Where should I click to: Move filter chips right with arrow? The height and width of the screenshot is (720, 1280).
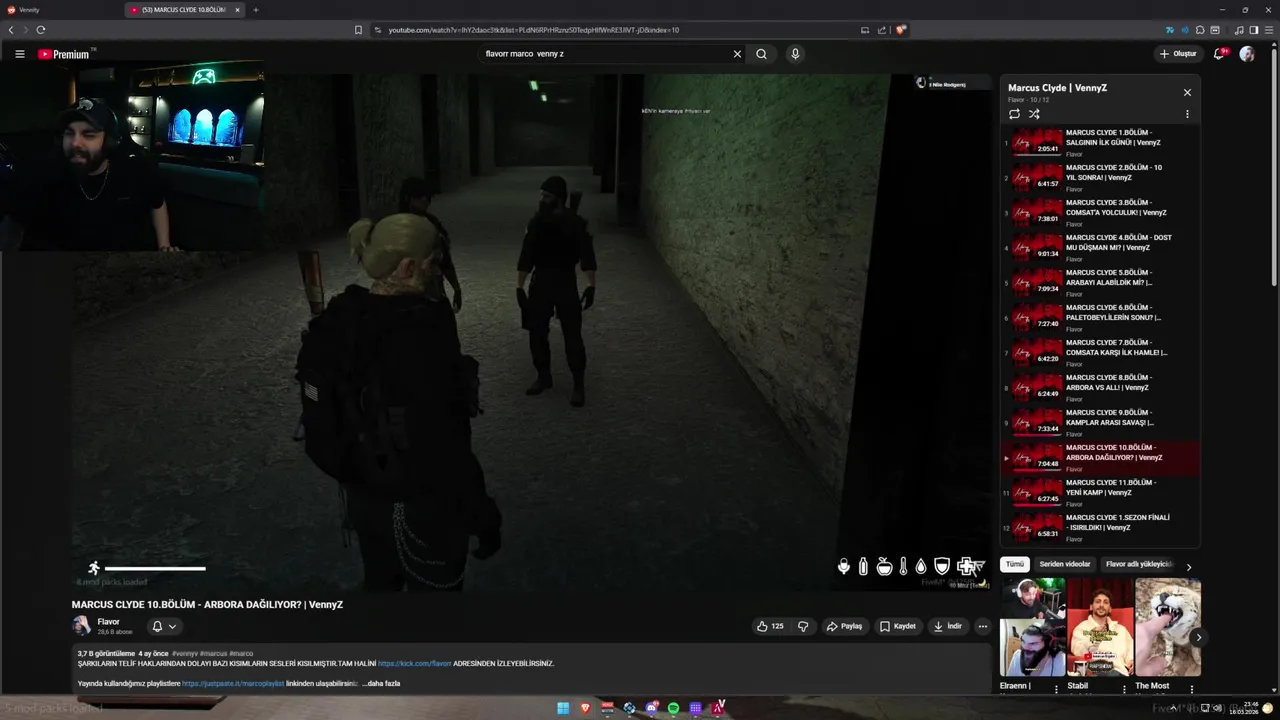[x=1188, y=567]
